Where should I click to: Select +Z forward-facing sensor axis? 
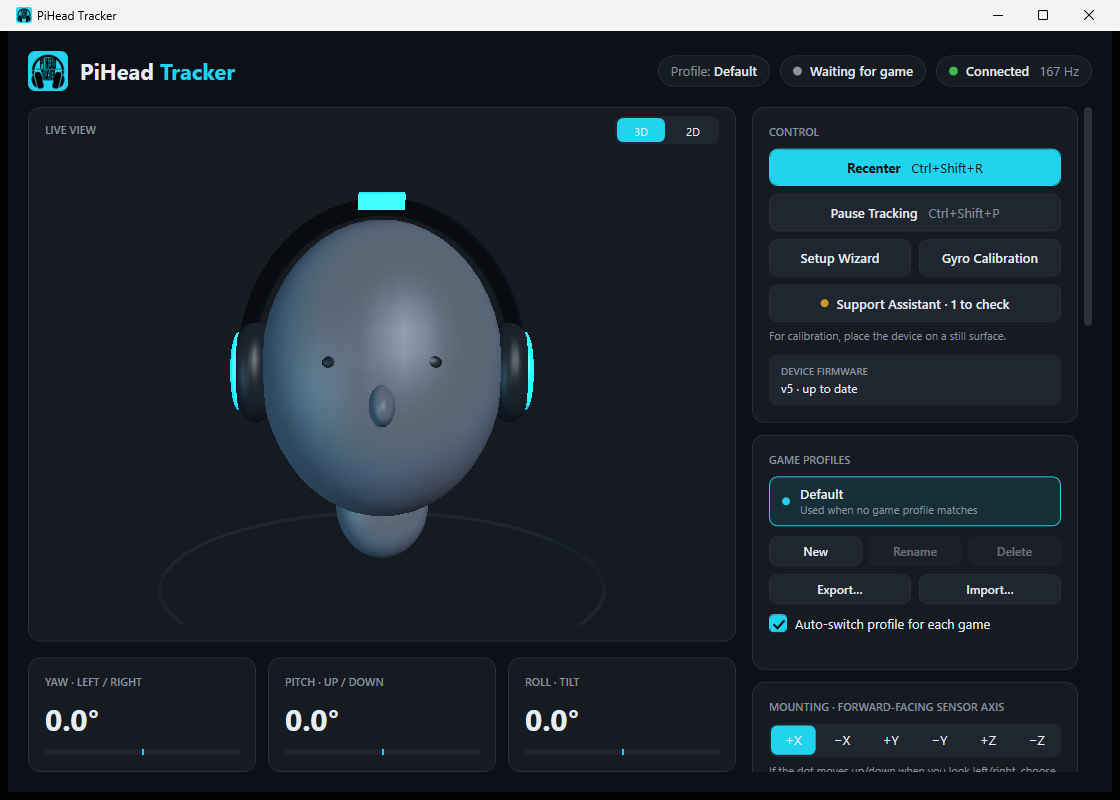[988, 740]
